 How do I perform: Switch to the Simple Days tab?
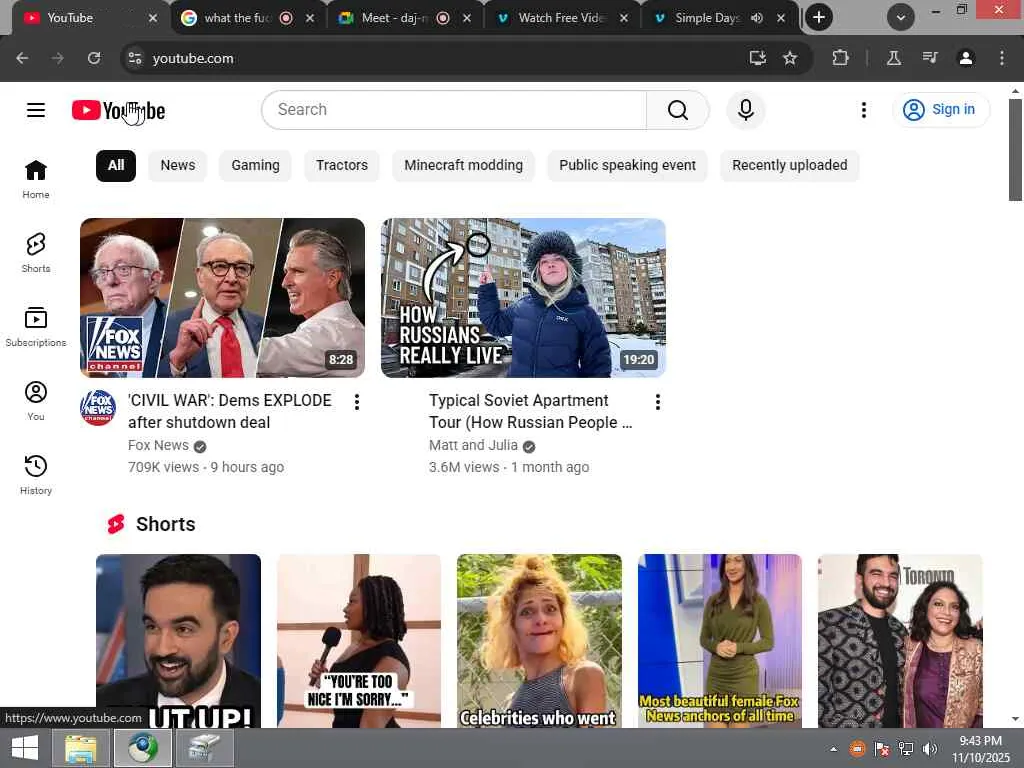tap(720, 18)
